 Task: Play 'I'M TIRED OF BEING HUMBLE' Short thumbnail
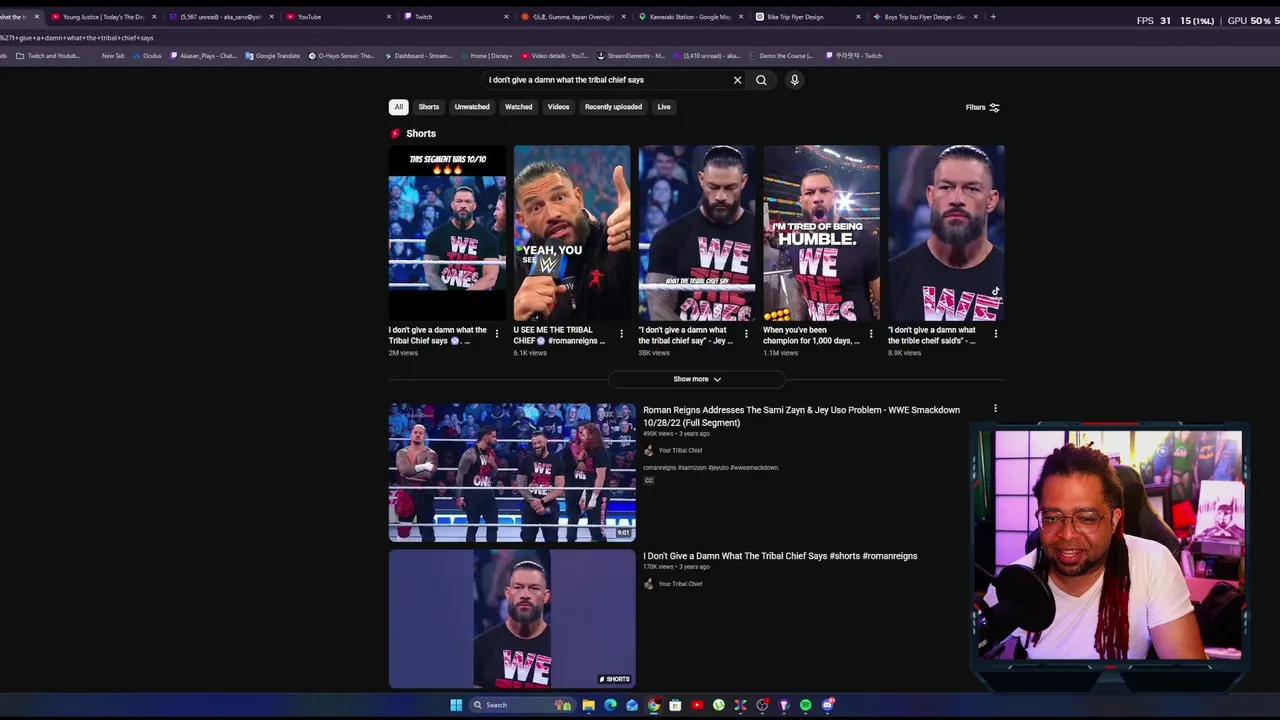tap(822, 233)
